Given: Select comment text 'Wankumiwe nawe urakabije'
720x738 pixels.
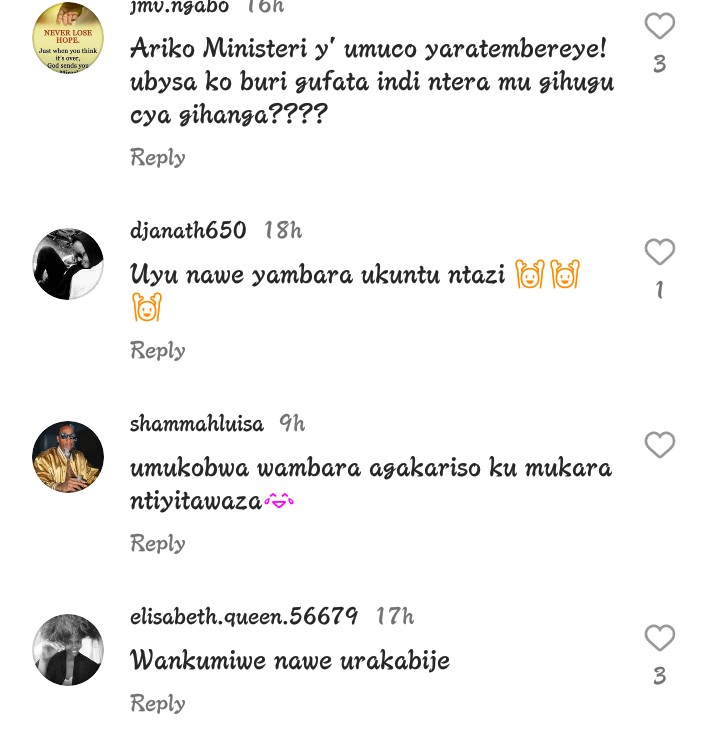Looking at the screenshot, I should [290, 660].
